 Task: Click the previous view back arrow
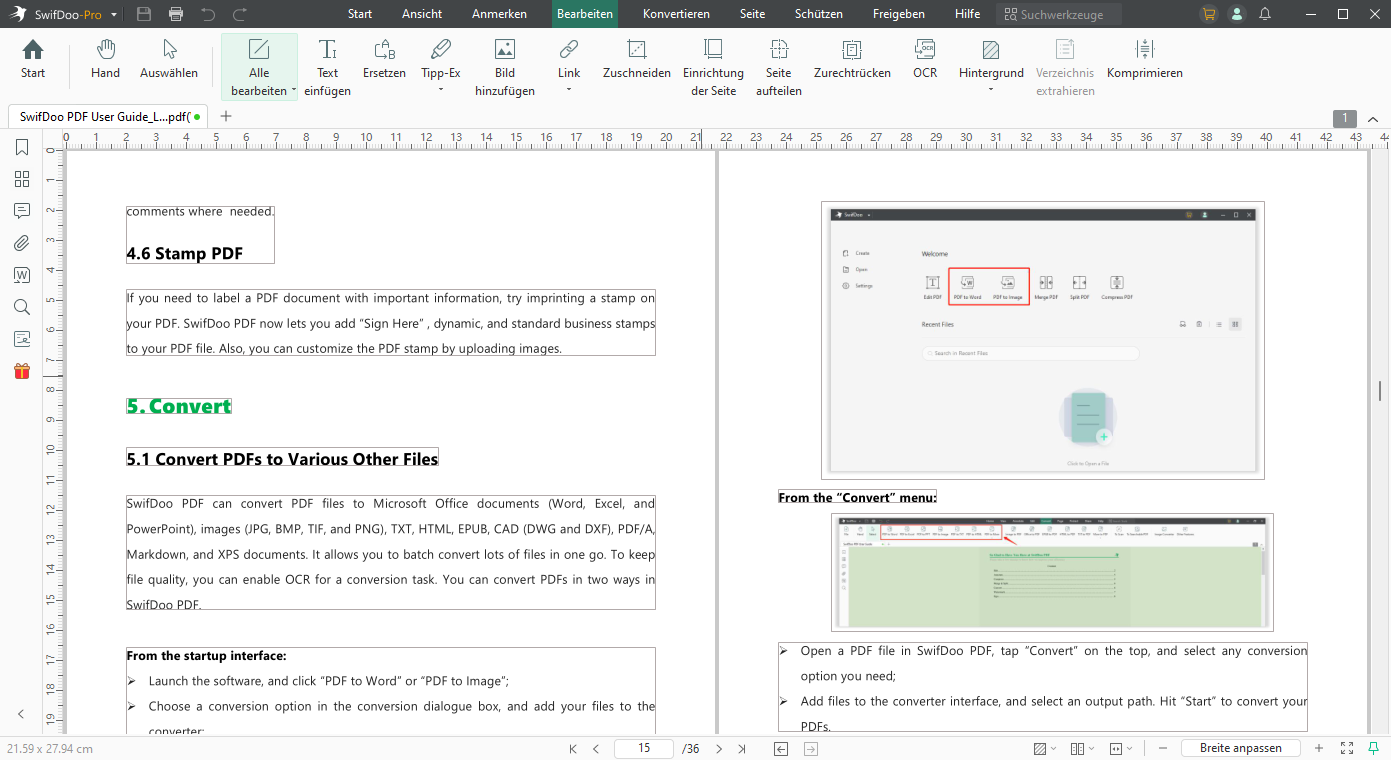(782, 748)
